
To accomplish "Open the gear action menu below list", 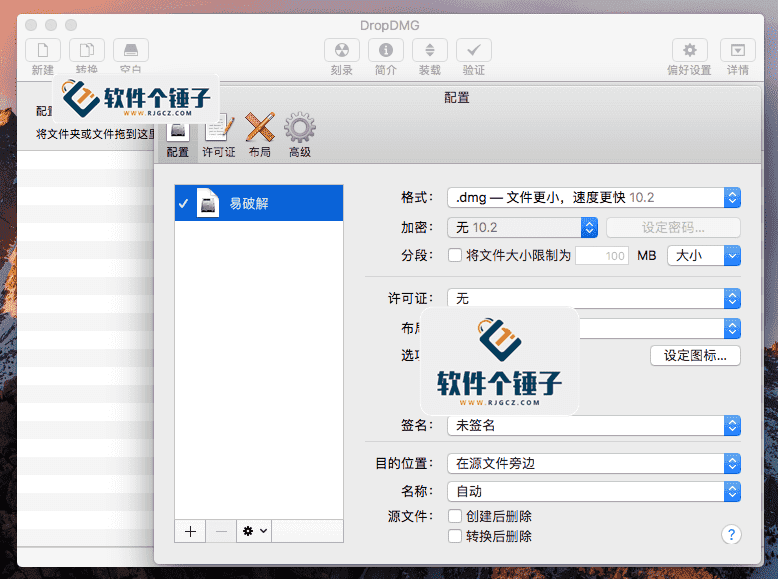I will pos(254,531).
